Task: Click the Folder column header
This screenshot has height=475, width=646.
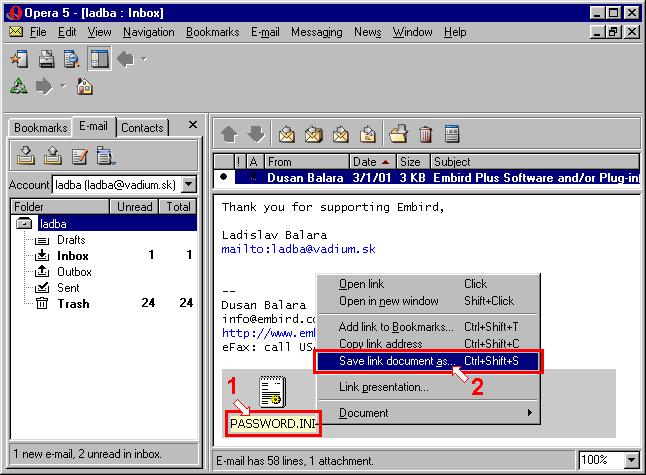Action: 60,206
